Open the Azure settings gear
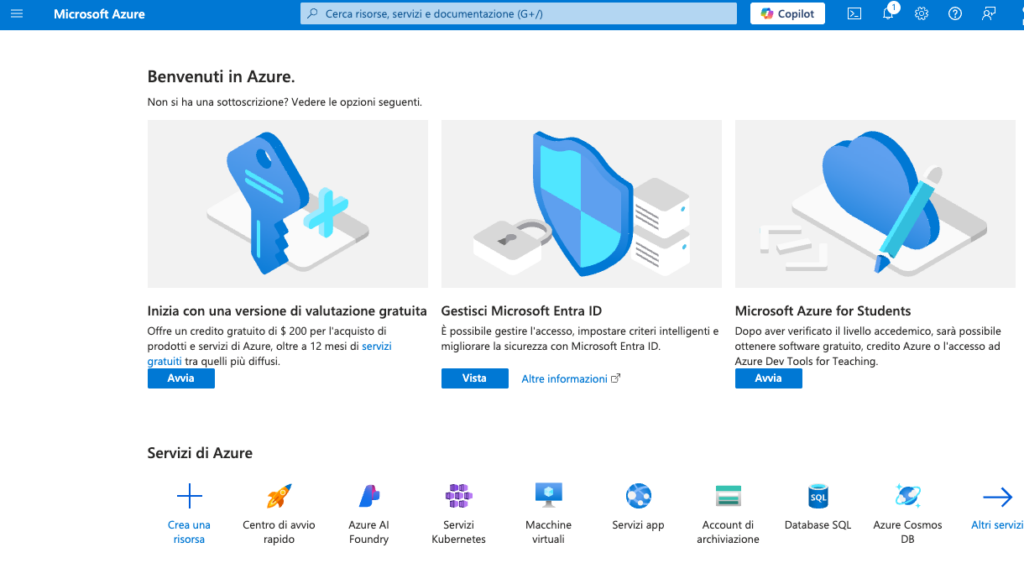 pyautogui.click(x=920, y=13)
